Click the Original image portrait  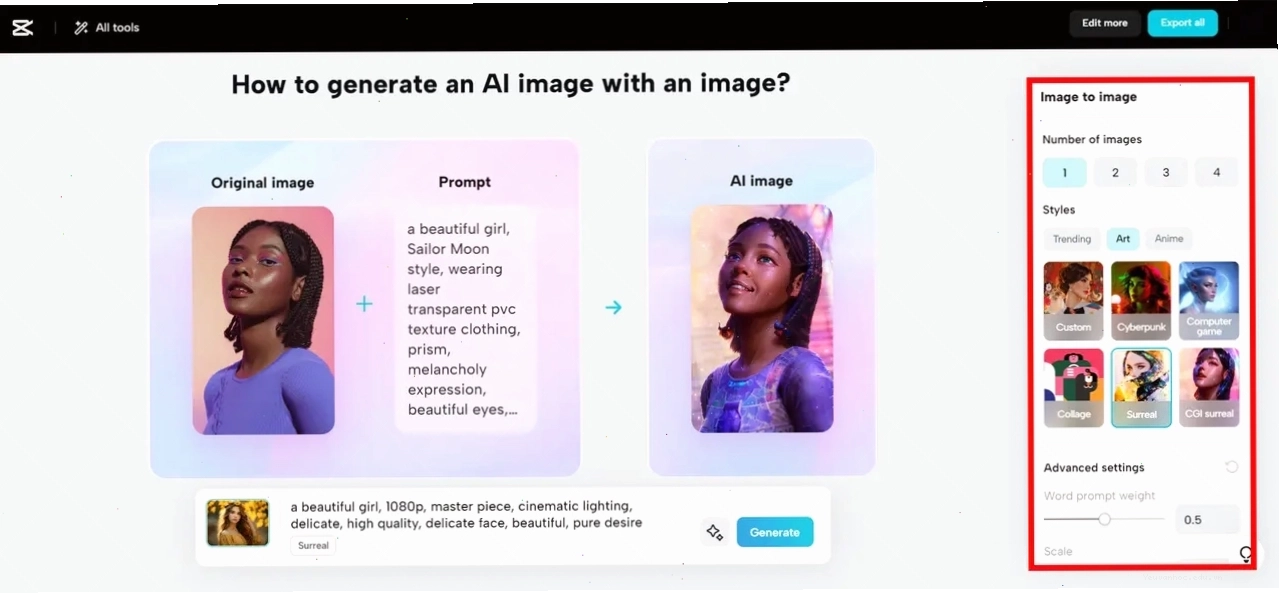(263, 320)
